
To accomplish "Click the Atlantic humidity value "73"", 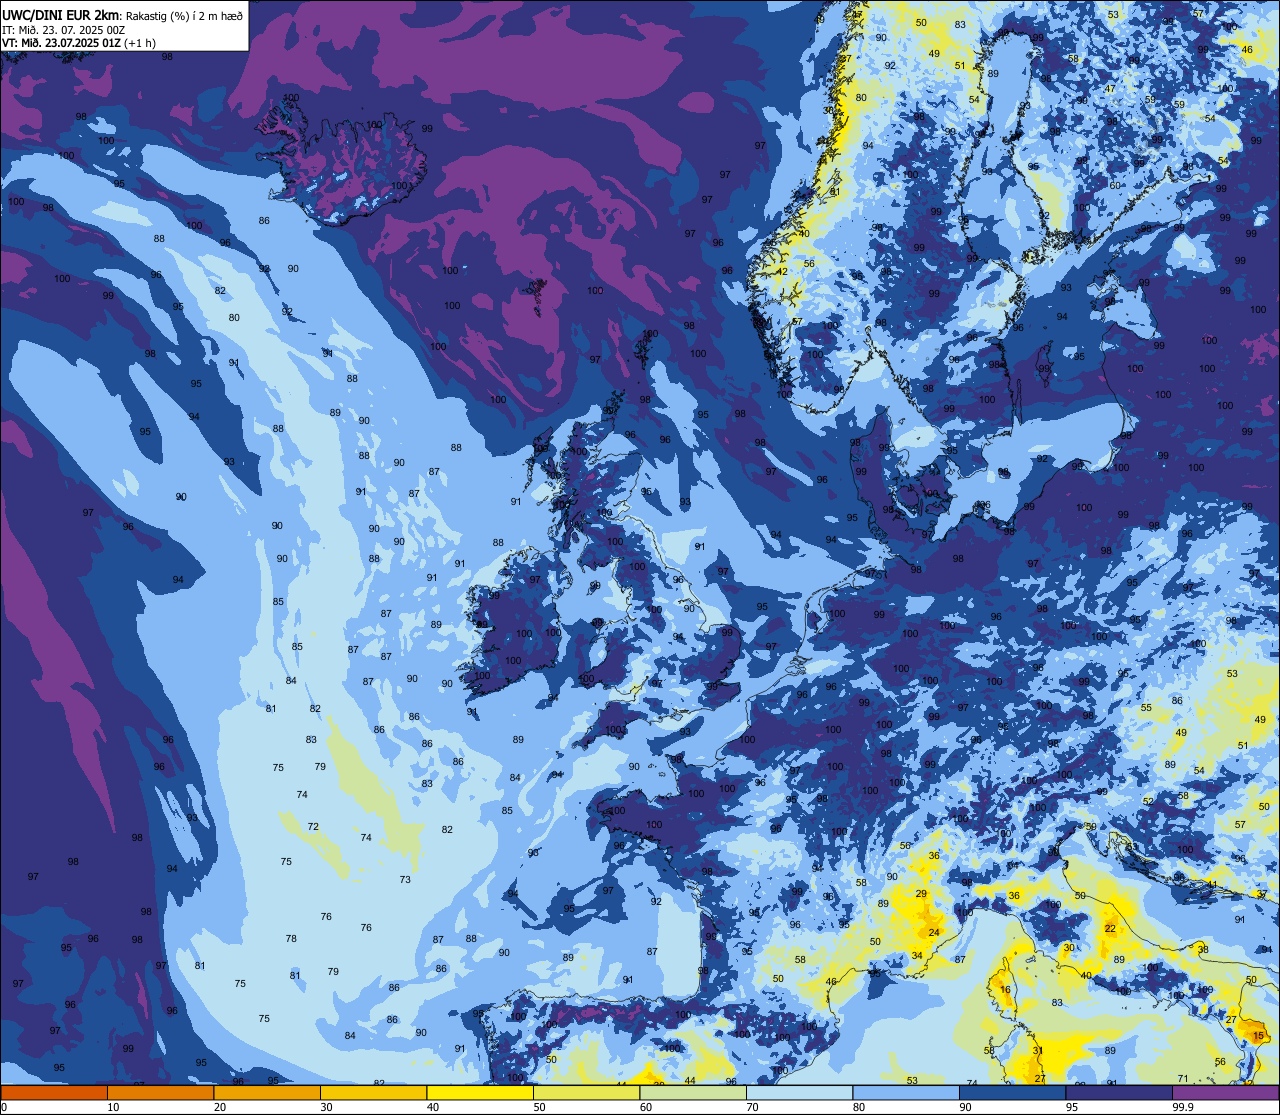I will (x=405, y=879).
